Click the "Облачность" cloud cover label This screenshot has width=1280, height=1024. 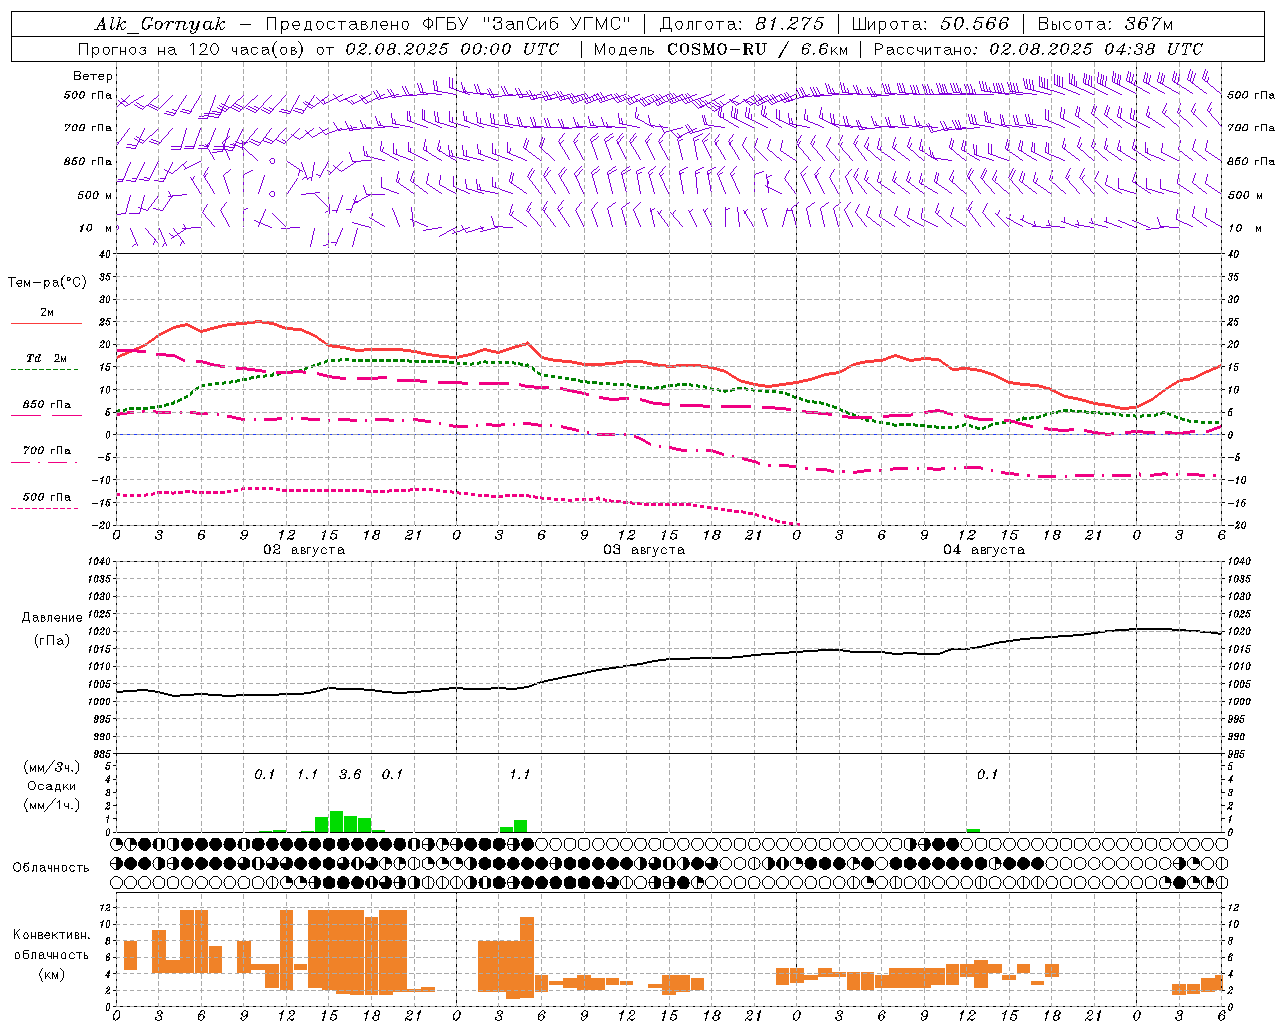pyautogui.click(x=51, y=868)
